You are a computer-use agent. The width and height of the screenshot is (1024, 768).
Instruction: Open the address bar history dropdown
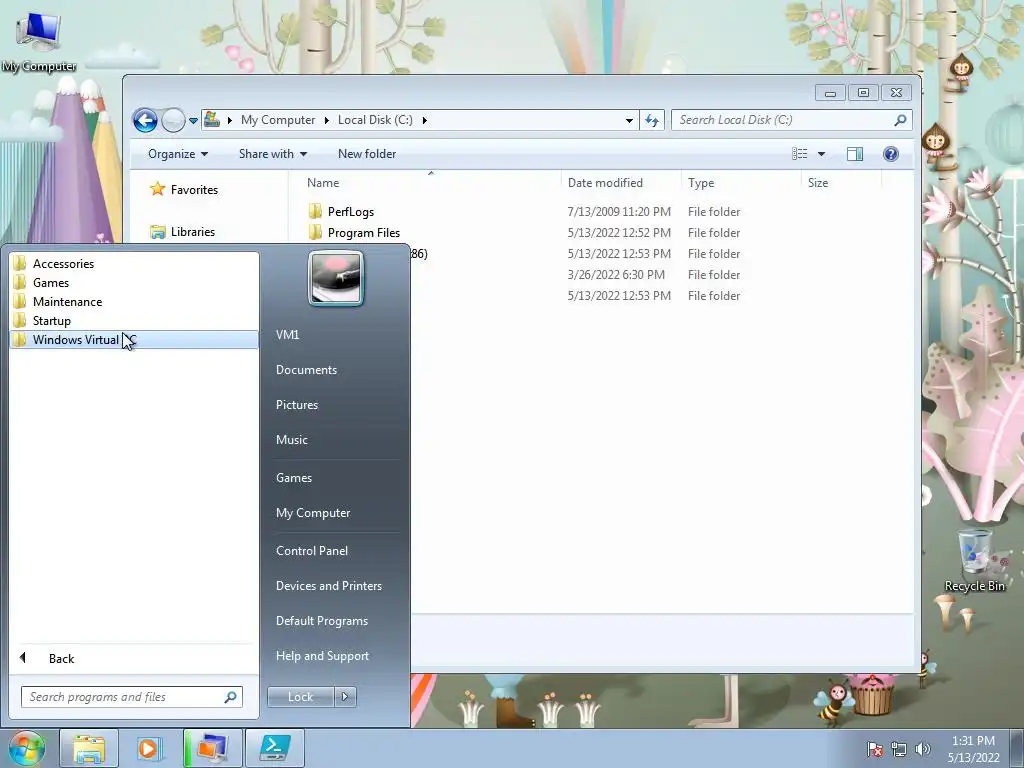(x=629, y=120)
